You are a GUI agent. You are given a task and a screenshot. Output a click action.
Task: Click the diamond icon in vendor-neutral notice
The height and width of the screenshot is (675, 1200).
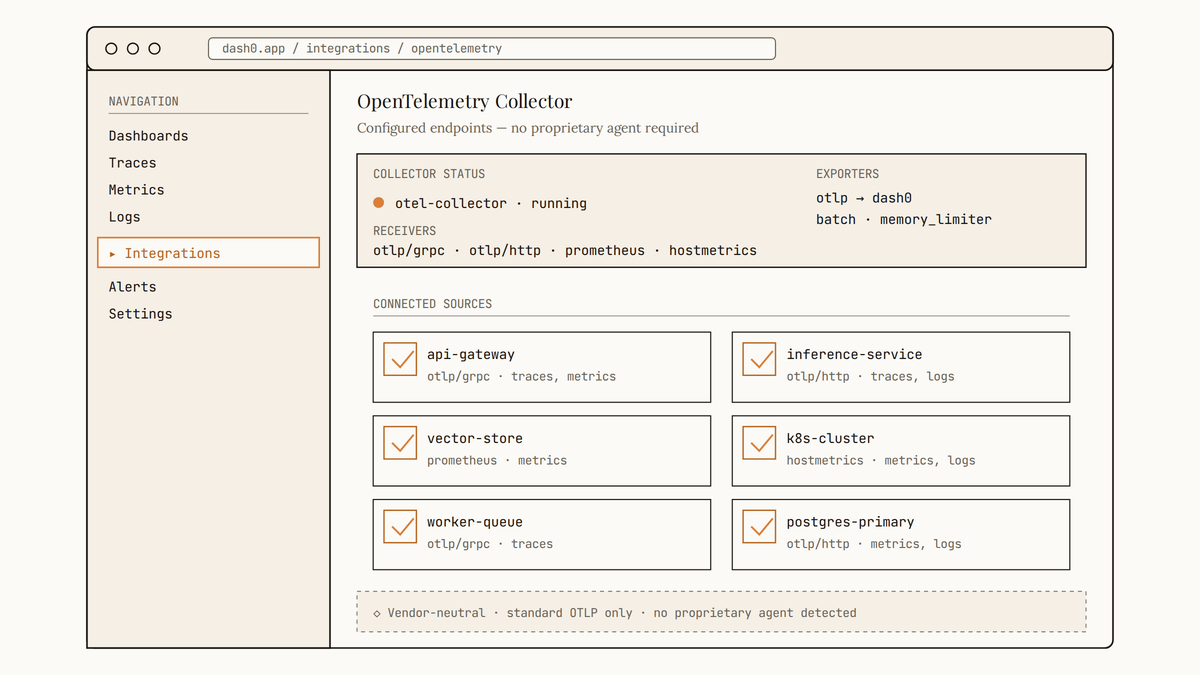tap(376, 613)
